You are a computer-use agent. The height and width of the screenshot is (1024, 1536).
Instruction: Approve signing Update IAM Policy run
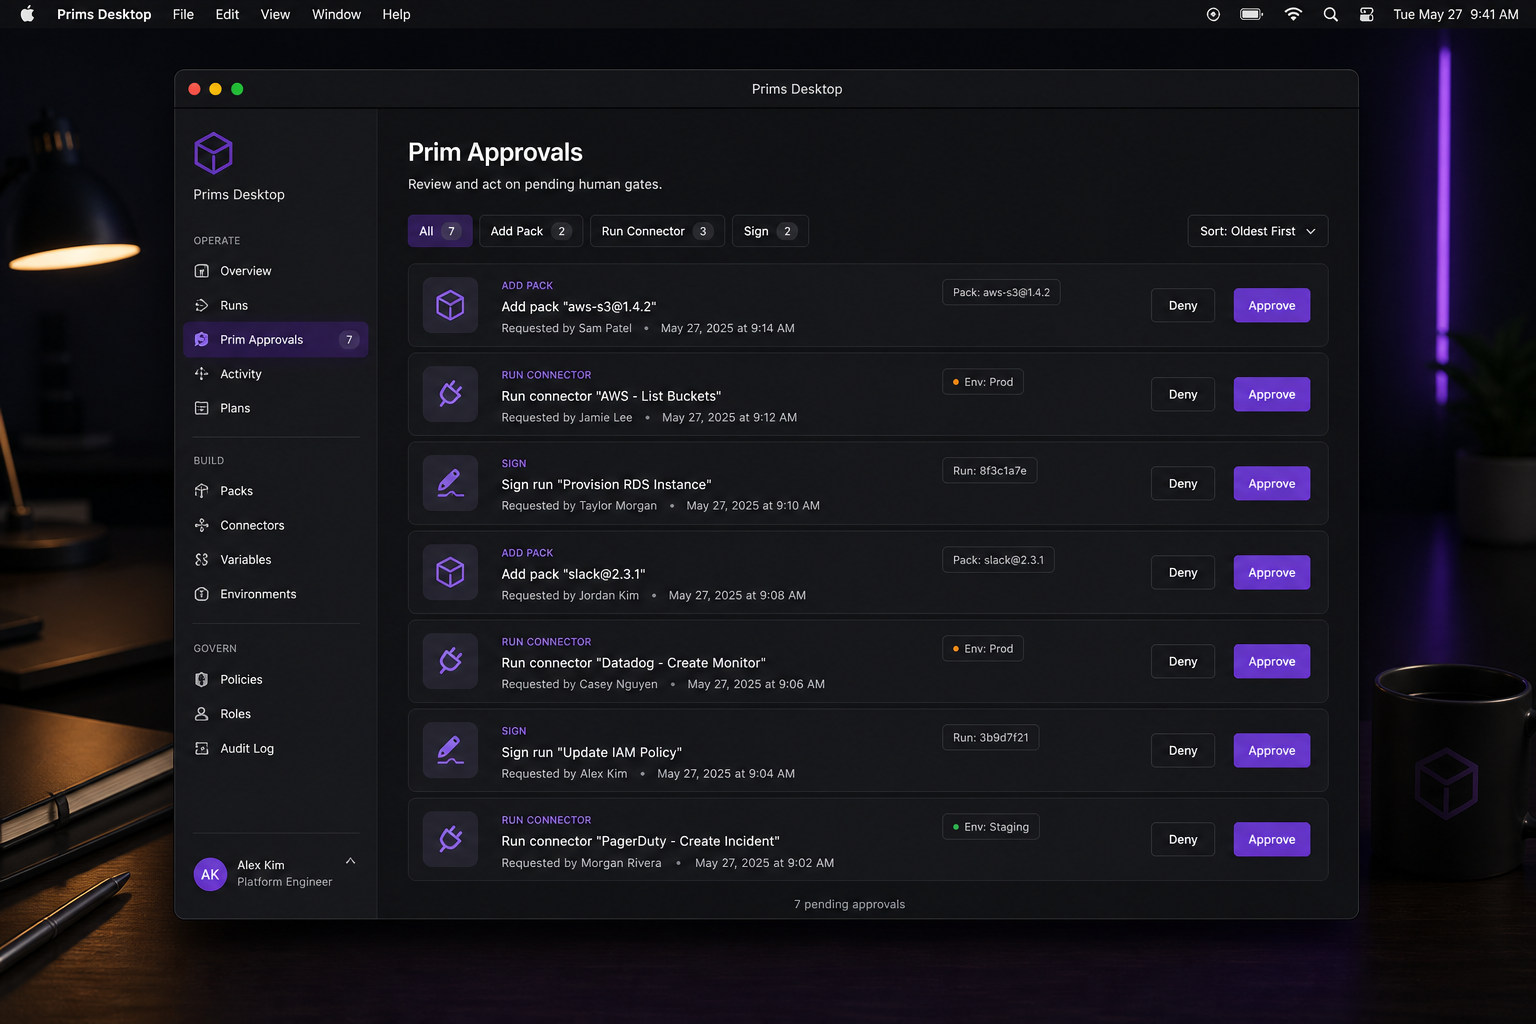[1272, 750]
